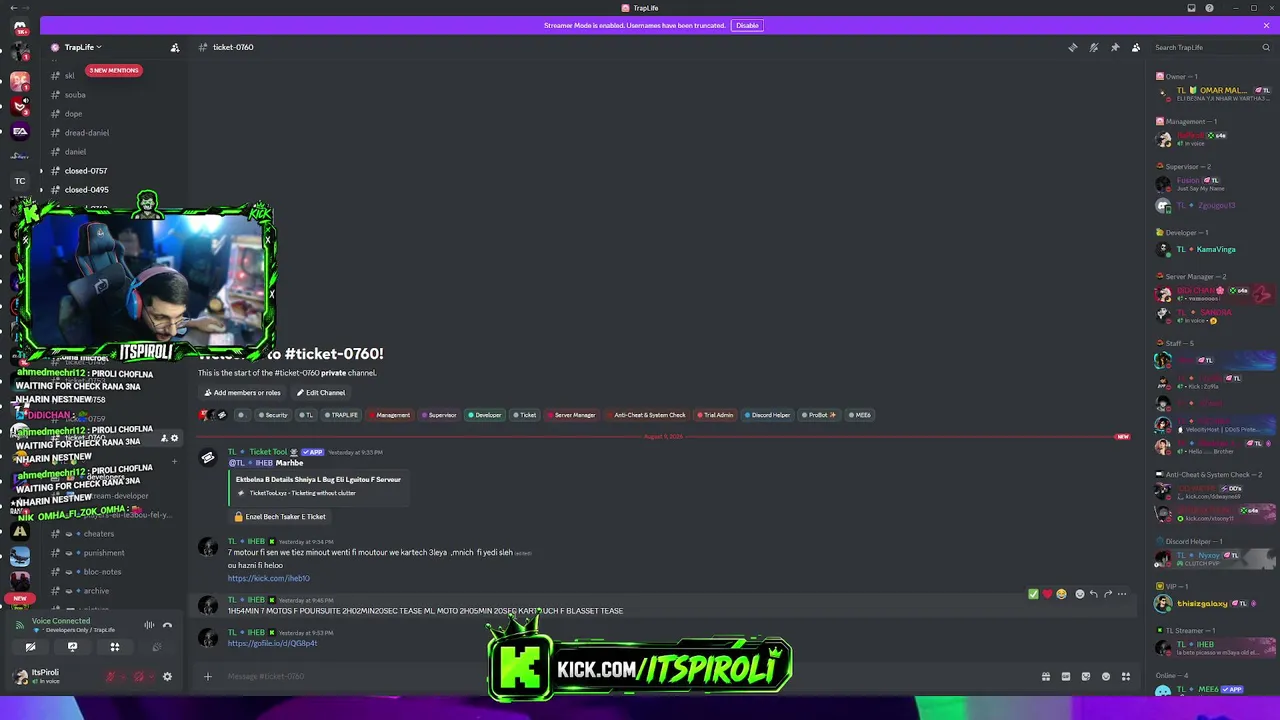Open KamaVinga in the member list
The width and height of the screenshot is (1280, 720).
(1212, 250)
